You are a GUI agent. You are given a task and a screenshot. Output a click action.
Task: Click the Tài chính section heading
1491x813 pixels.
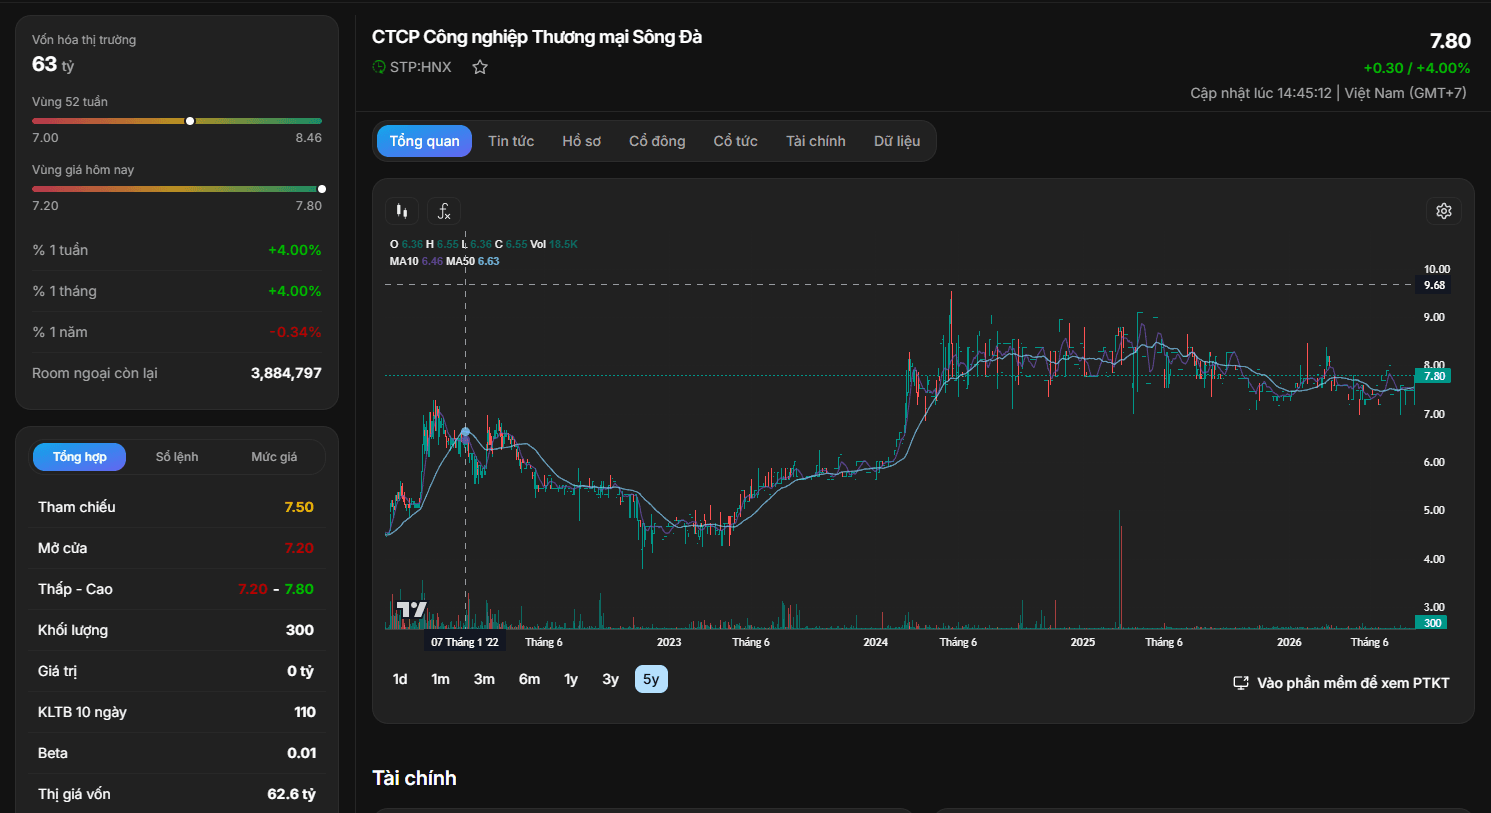coord(414,778)
